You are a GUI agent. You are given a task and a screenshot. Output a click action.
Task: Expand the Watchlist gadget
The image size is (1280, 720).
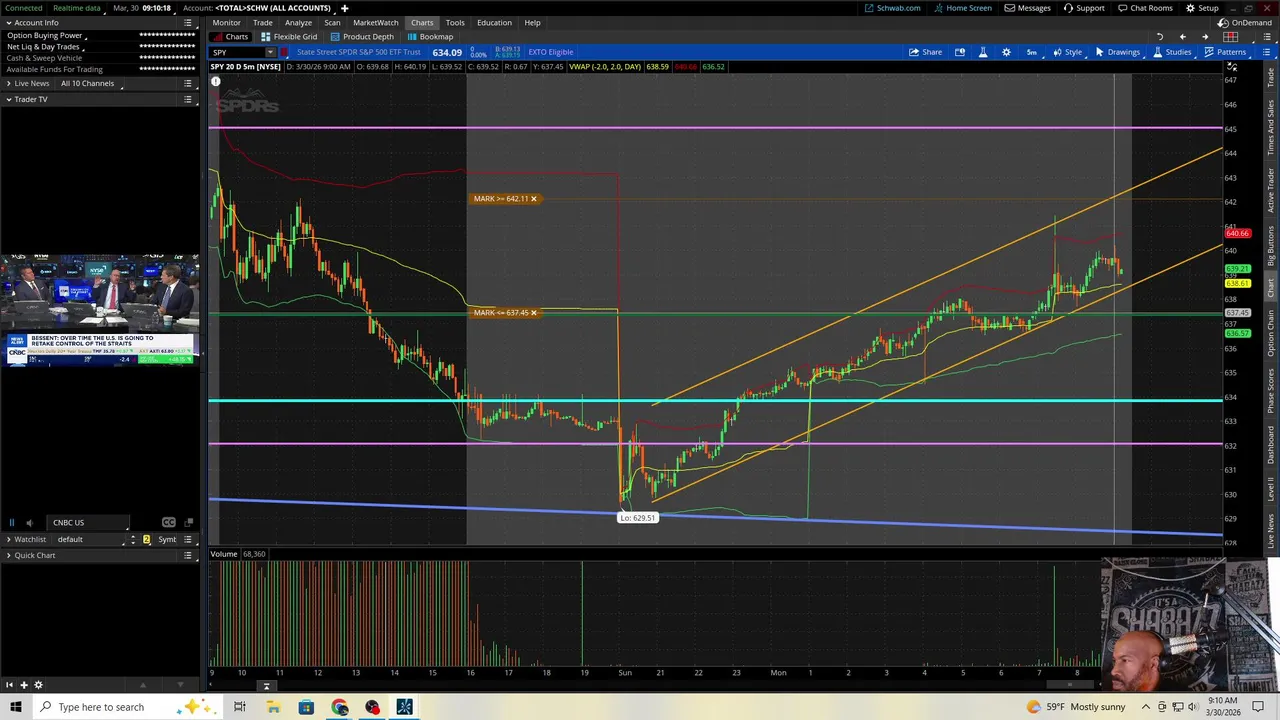tap(9, 539)
